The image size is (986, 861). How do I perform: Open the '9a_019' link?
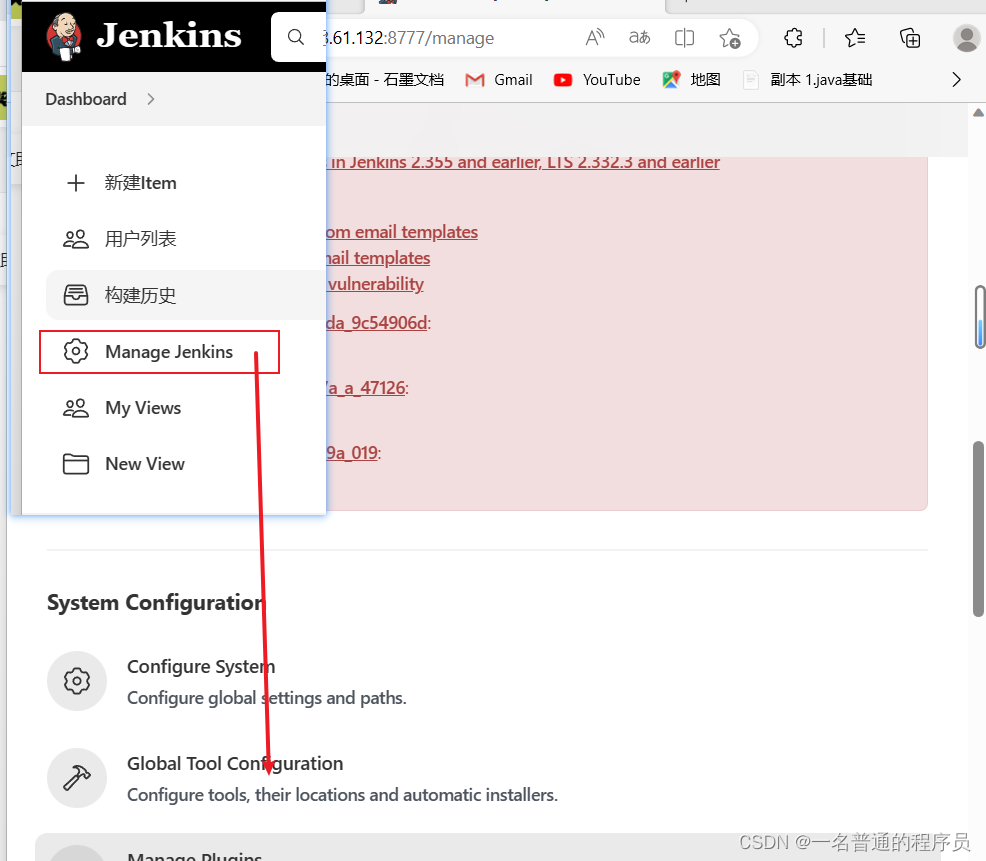pos(353,453)
